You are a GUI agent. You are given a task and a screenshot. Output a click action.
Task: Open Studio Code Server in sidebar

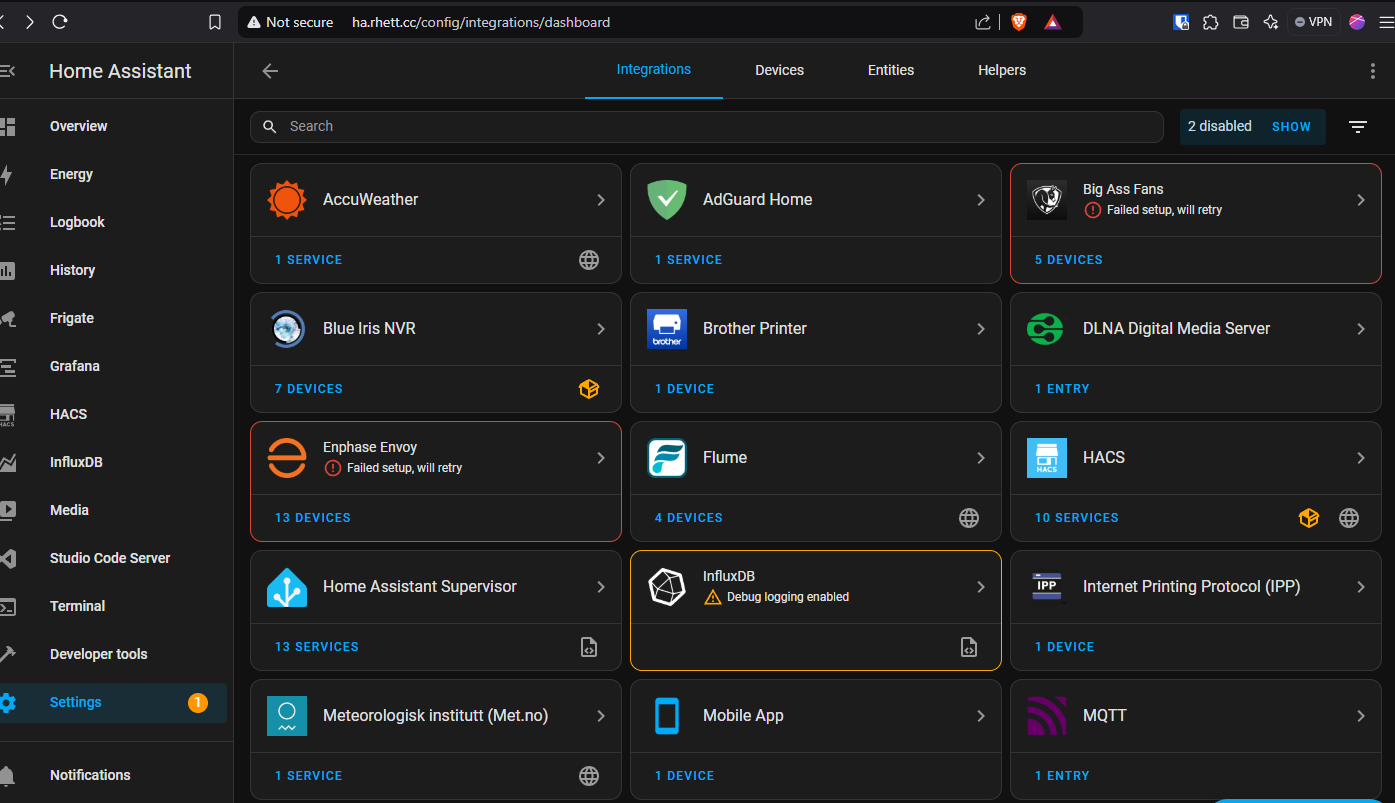click(x=114, y=559)
